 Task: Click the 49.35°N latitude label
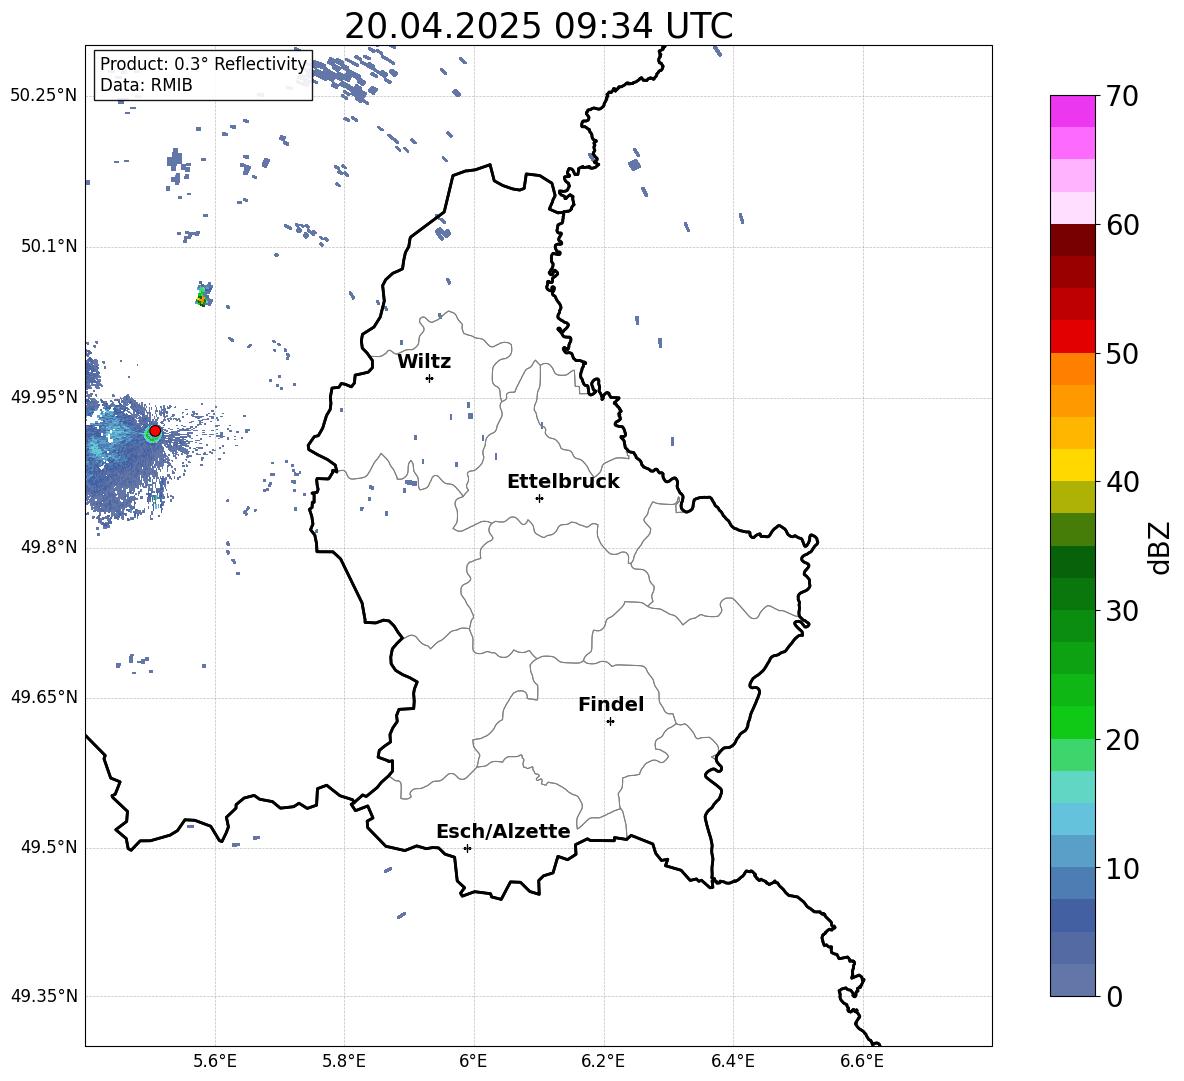click(44, 996)
